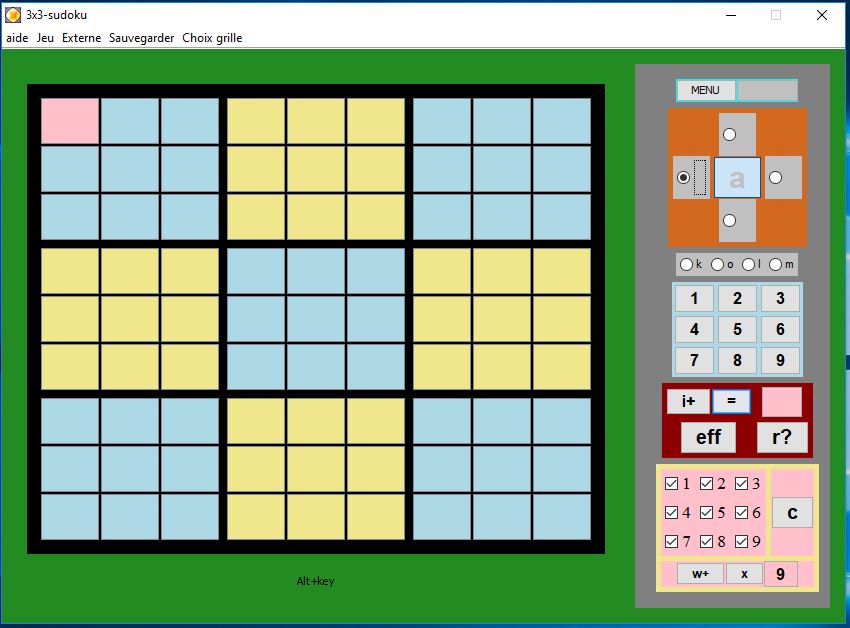Activate the = tool
Image resolution: width=850 pixels, height=628 pixels.
click(731, 401)
